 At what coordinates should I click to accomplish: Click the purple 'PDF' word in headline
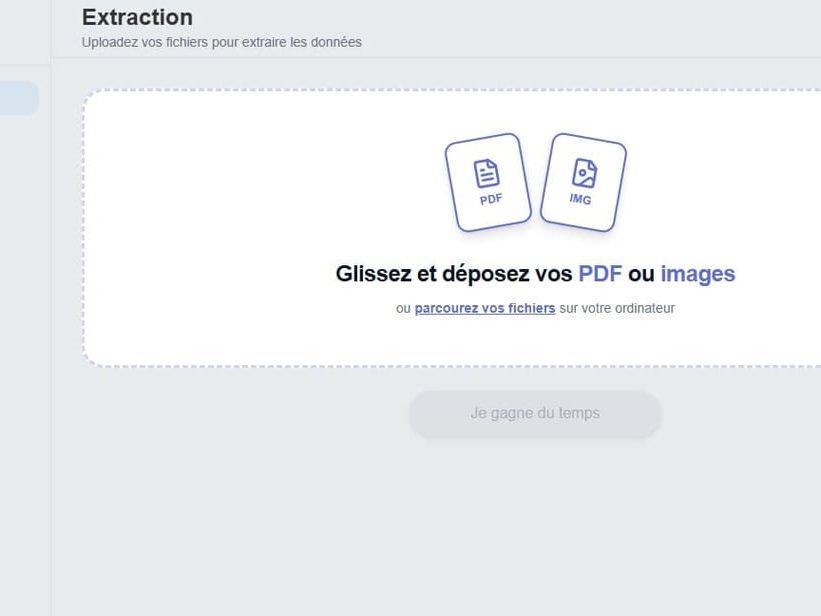tap(600, 274)
